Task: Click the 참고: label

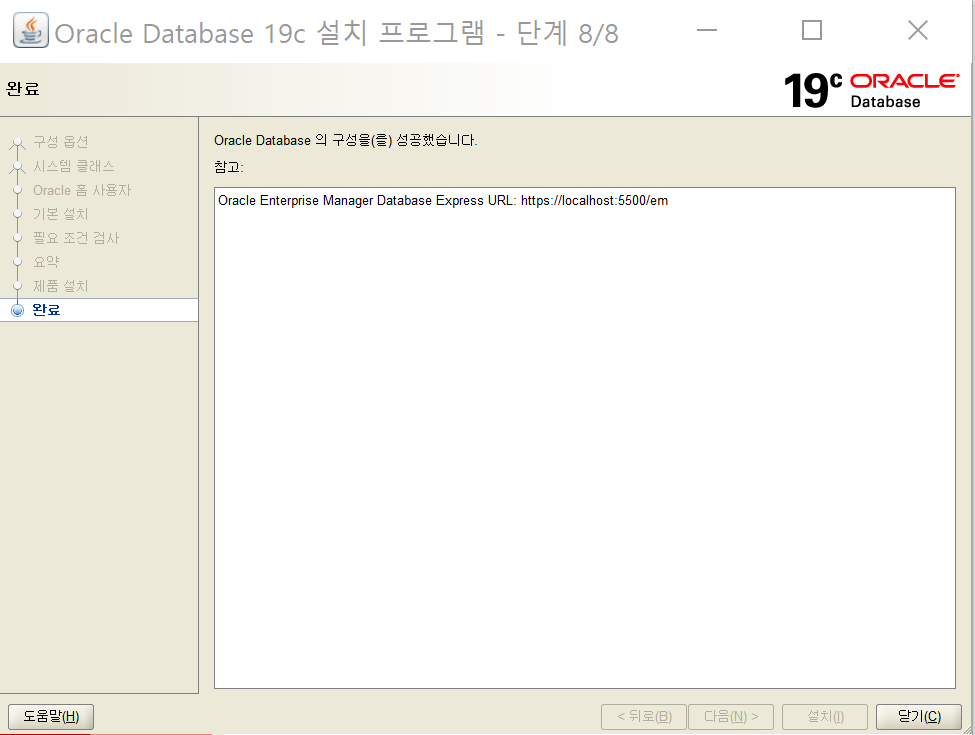Action: click(x=228, y=167)
